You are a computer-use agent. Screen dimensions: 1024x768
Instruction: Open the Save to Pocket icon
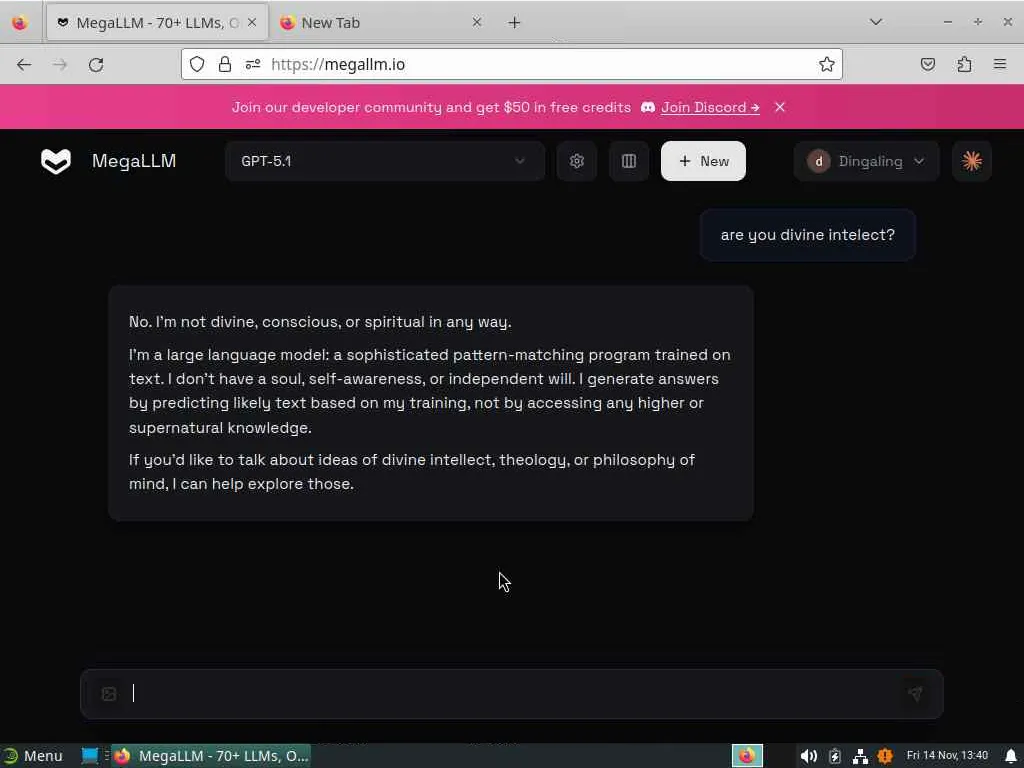(x=928, y=64)
